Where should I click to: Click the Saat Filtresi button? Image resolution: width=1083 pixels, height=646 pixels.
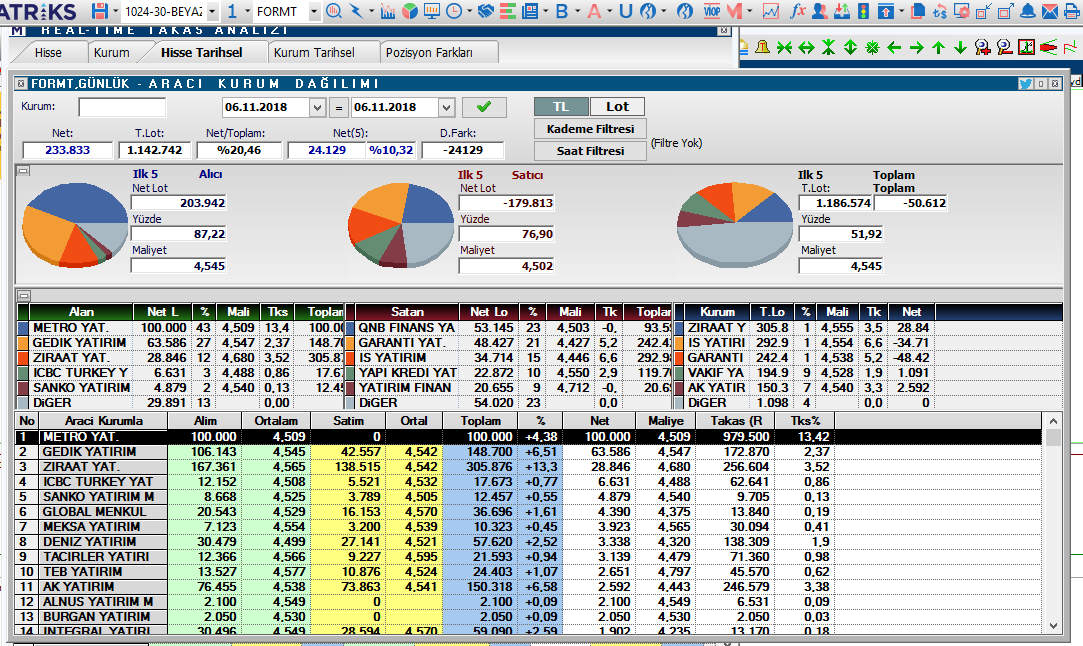tap(590, 151)
